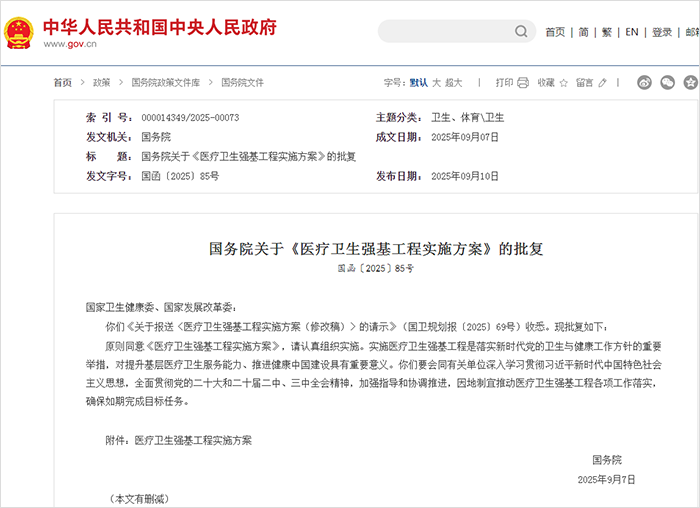The image size is (700, 508).
Task: Click the site title 中华人民共和国中央人民政府
Action: (x=160, y=27)
